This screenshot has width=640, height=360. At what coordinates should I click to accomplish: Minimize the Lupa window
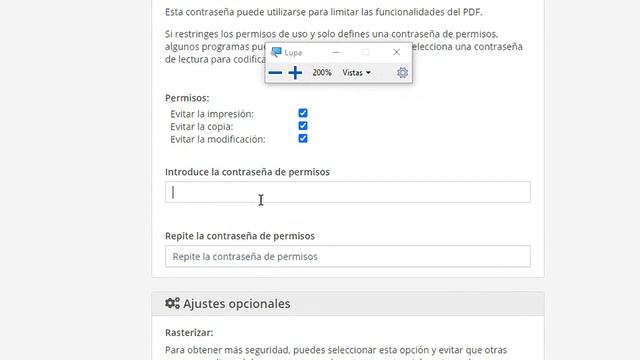(336, 52)
